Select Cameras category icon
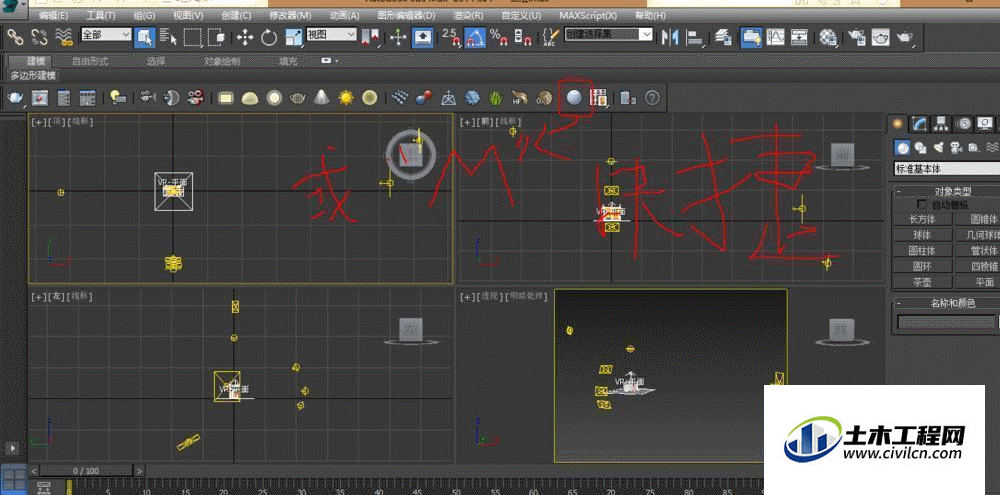 [956, 148]
